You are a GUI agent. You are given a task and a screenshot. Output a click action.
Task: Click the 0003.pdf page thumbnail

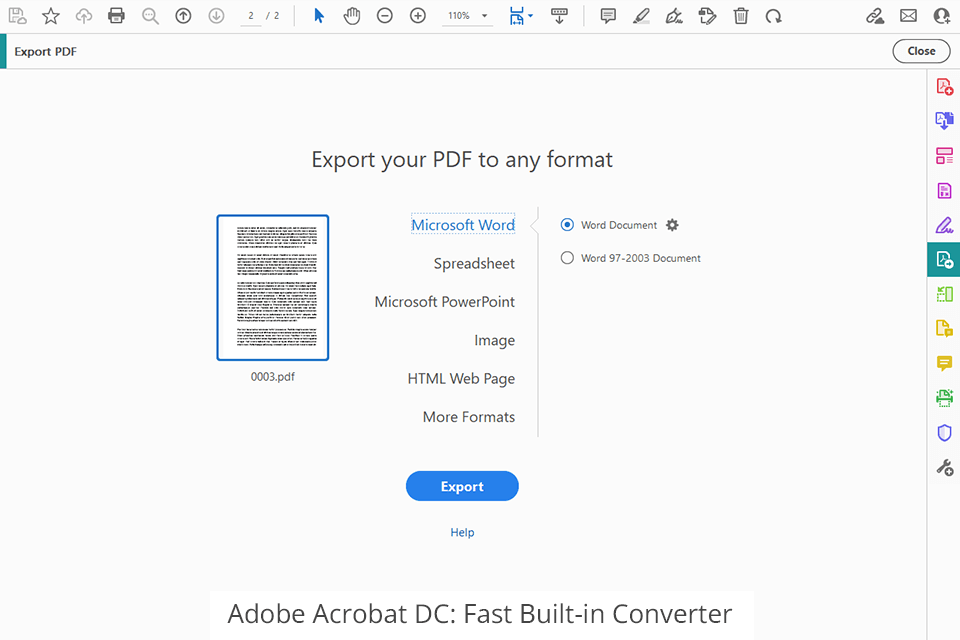pyautogui.click(x=272, y=288)
